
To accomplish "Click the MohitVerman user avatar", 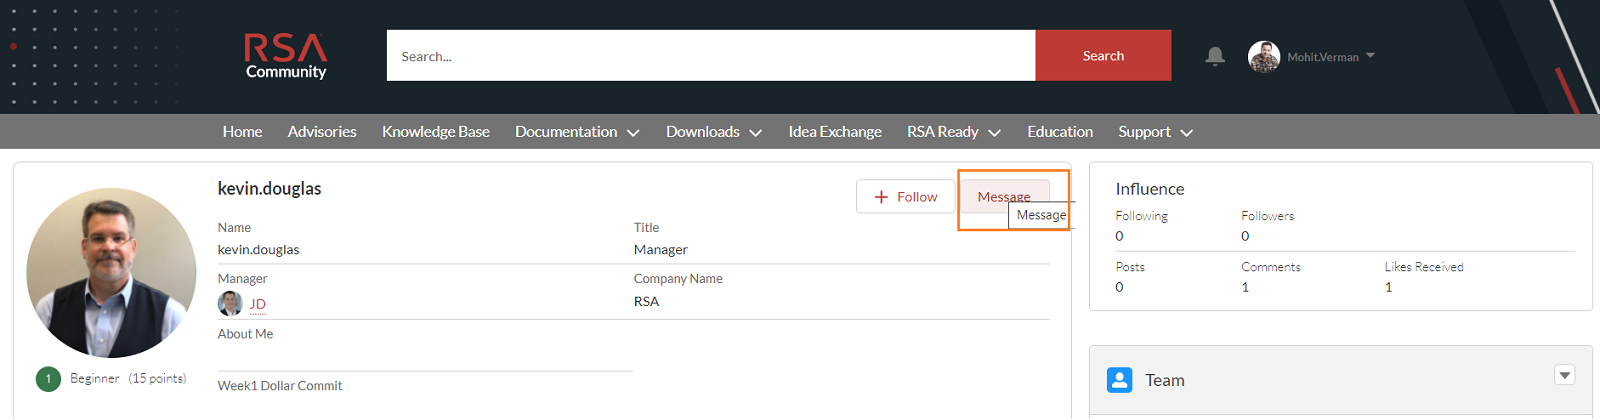I will click(1264, 56).
